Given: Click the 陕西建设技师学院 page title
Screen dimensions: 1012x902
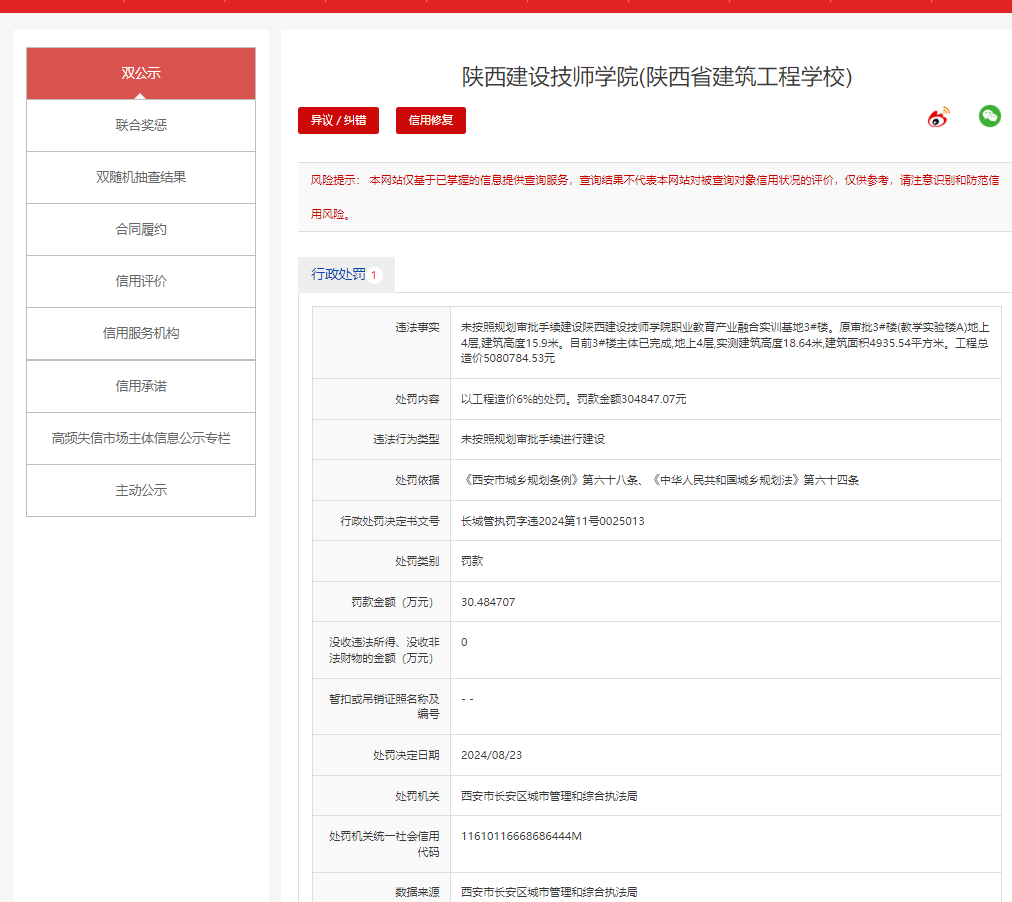Looking at the screenshot, I should click(656, 77).
